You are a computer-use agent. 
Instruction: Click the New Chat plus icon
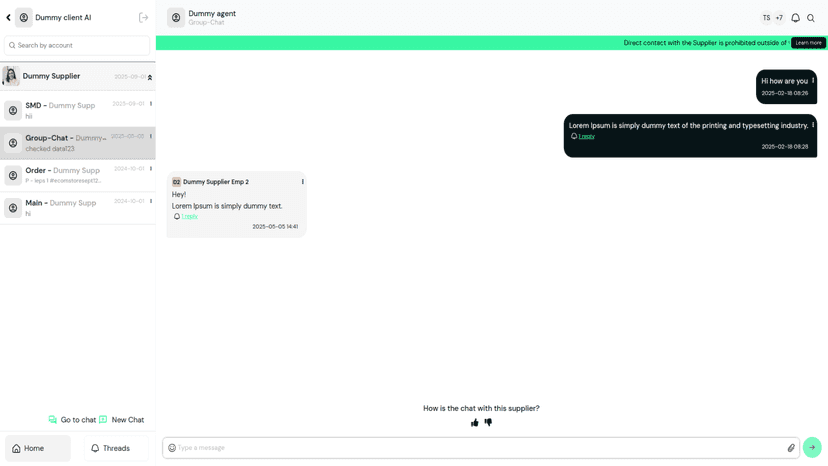point(103,420)
